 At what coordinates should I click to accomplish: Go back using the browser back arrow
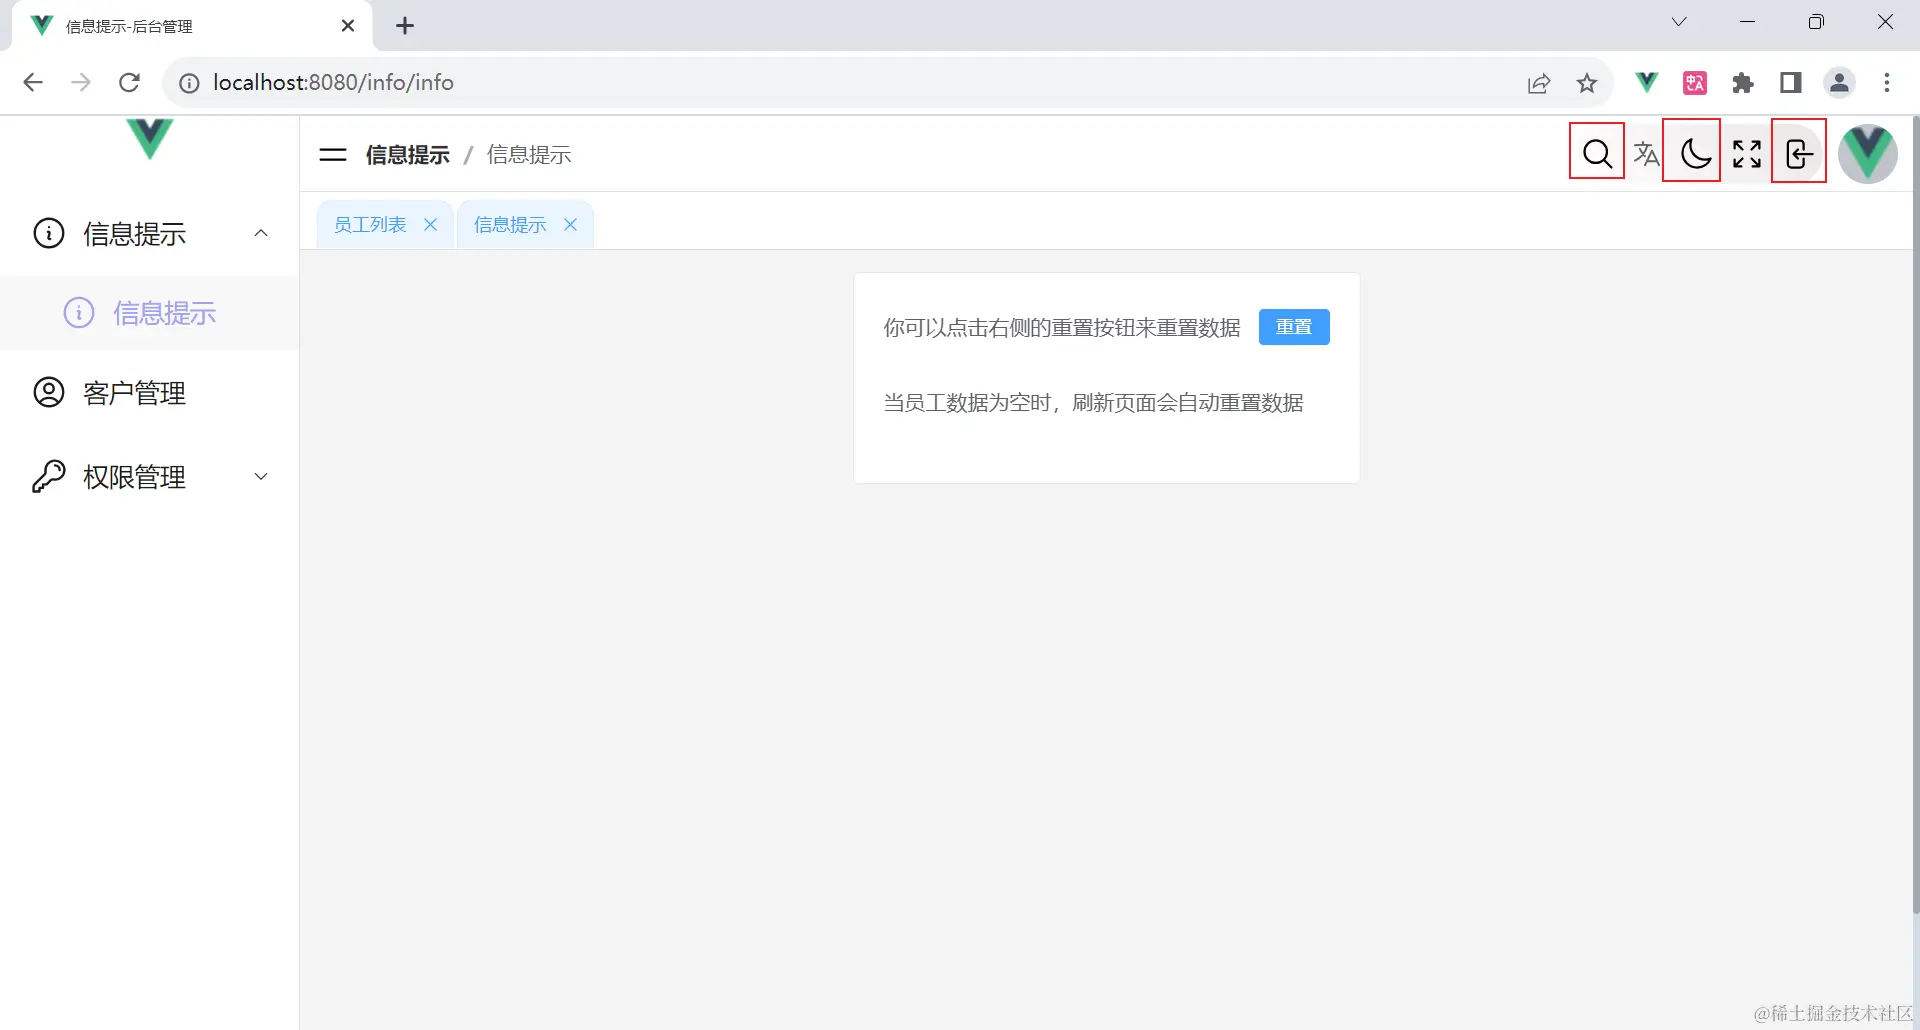coord(33,82)
